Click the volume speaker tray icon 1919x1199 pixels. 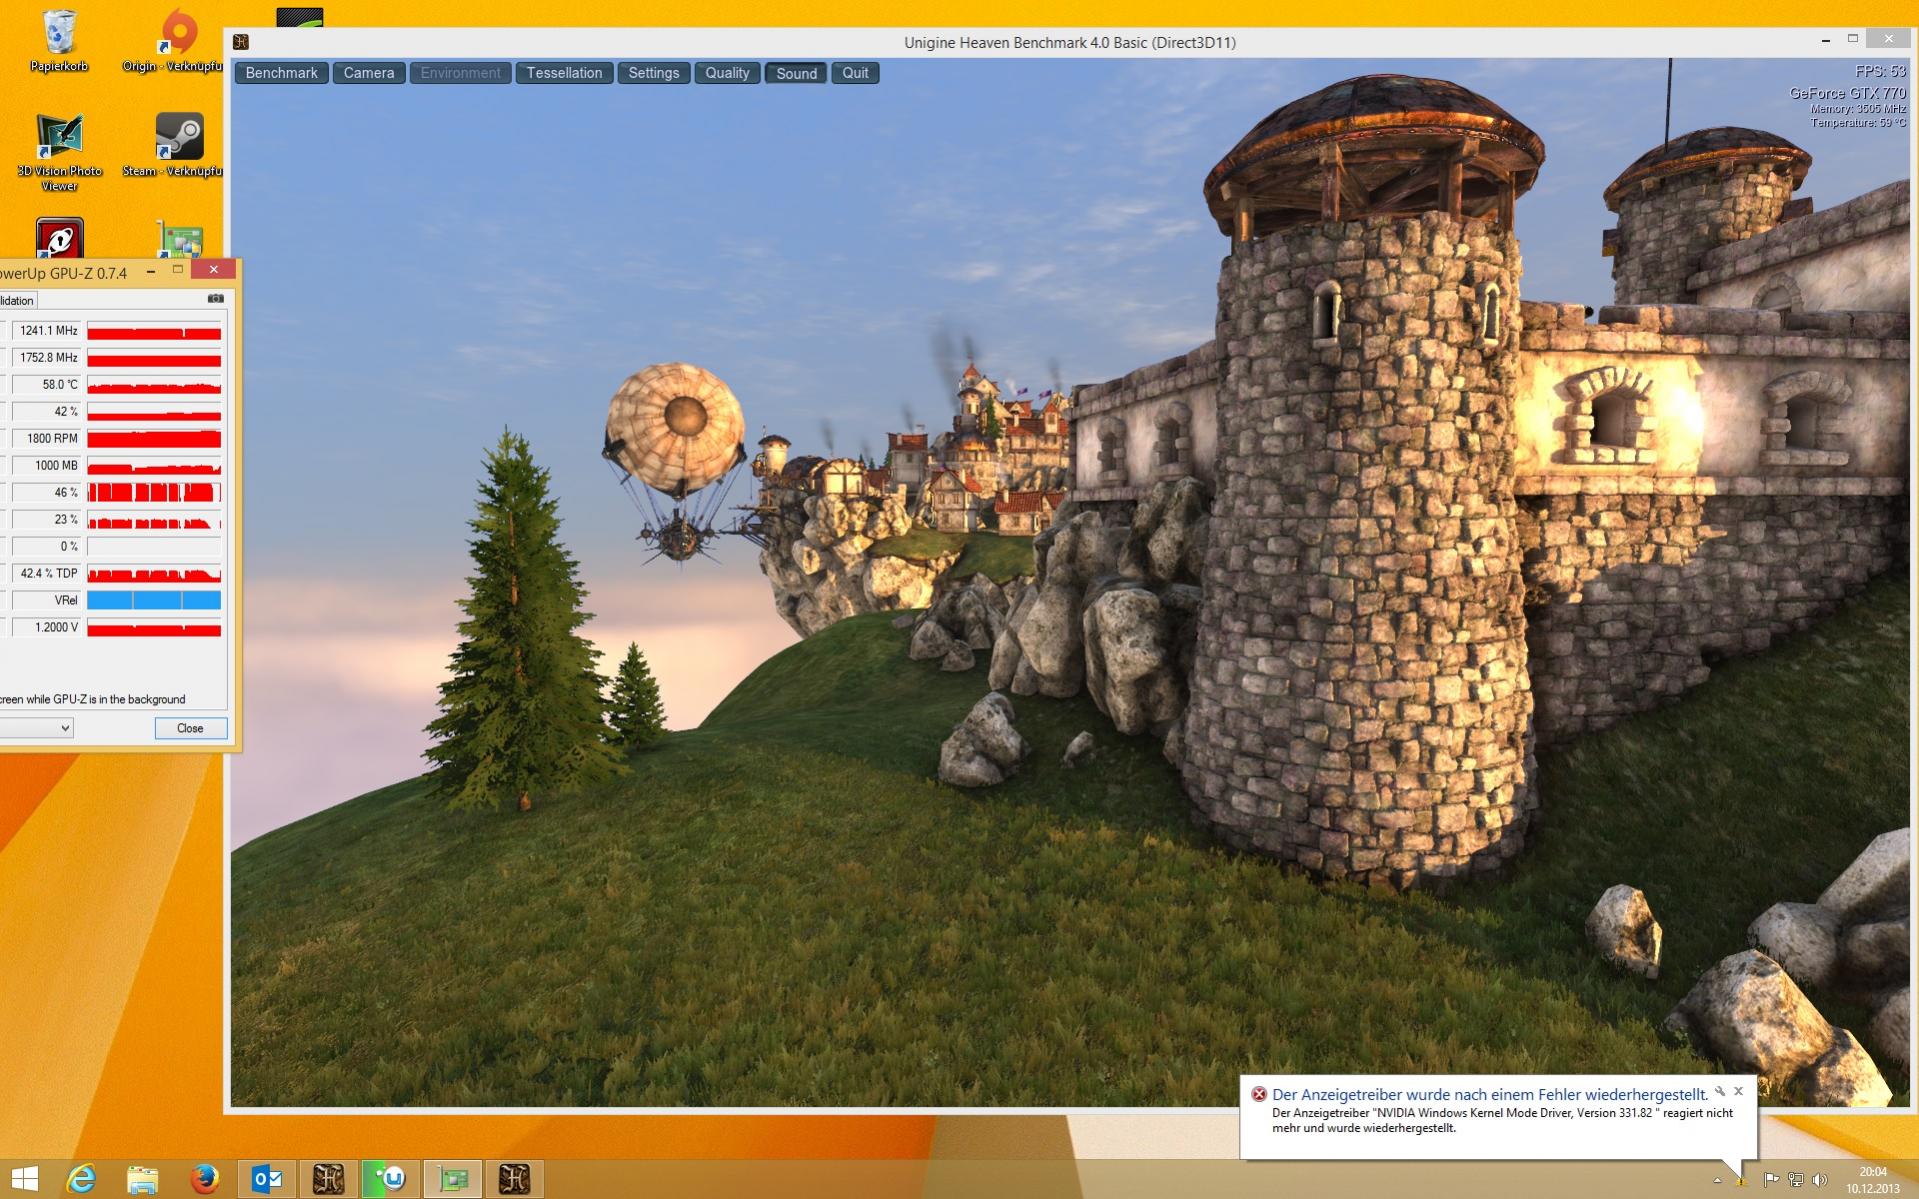(x=1820, y=1180)
